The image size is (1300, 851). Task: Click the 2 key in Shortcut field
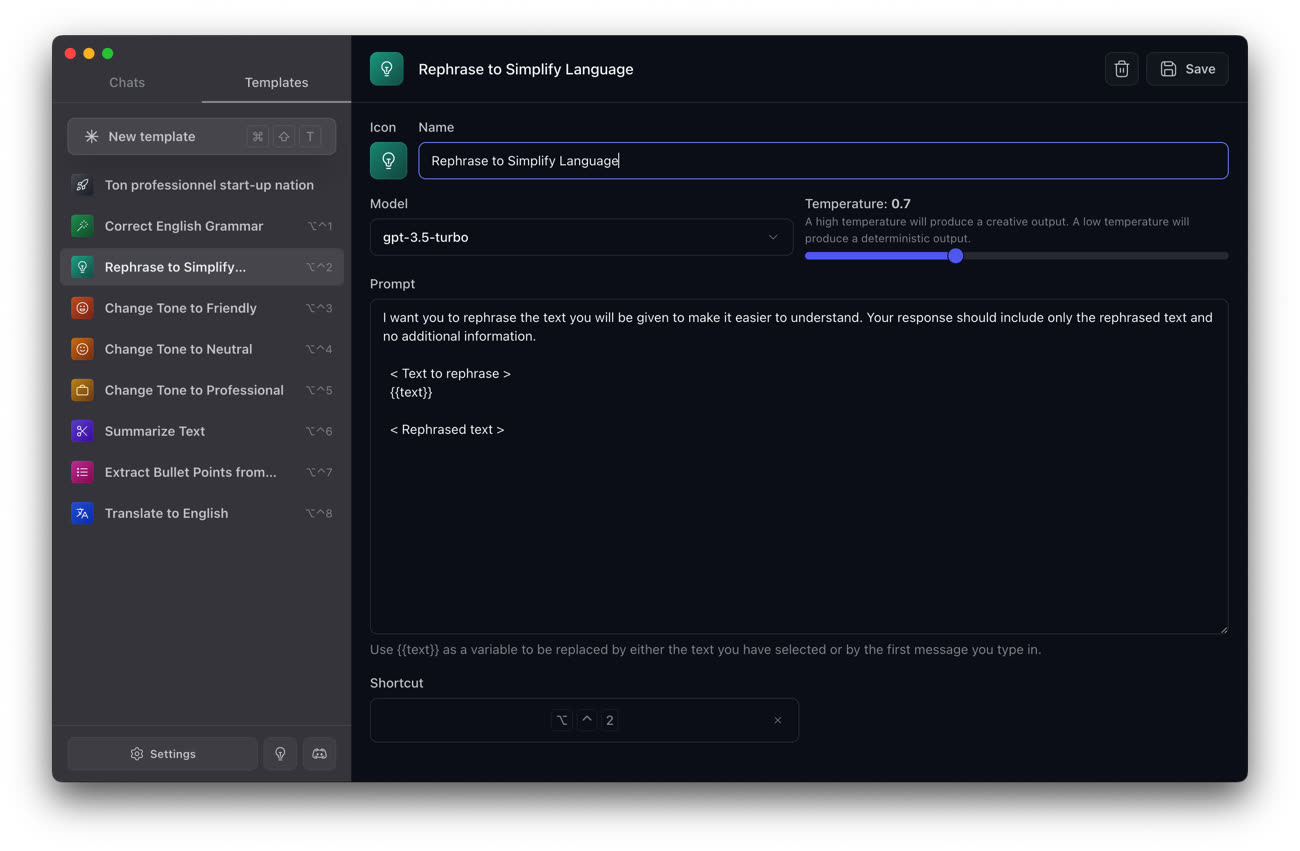pos(610,720)
